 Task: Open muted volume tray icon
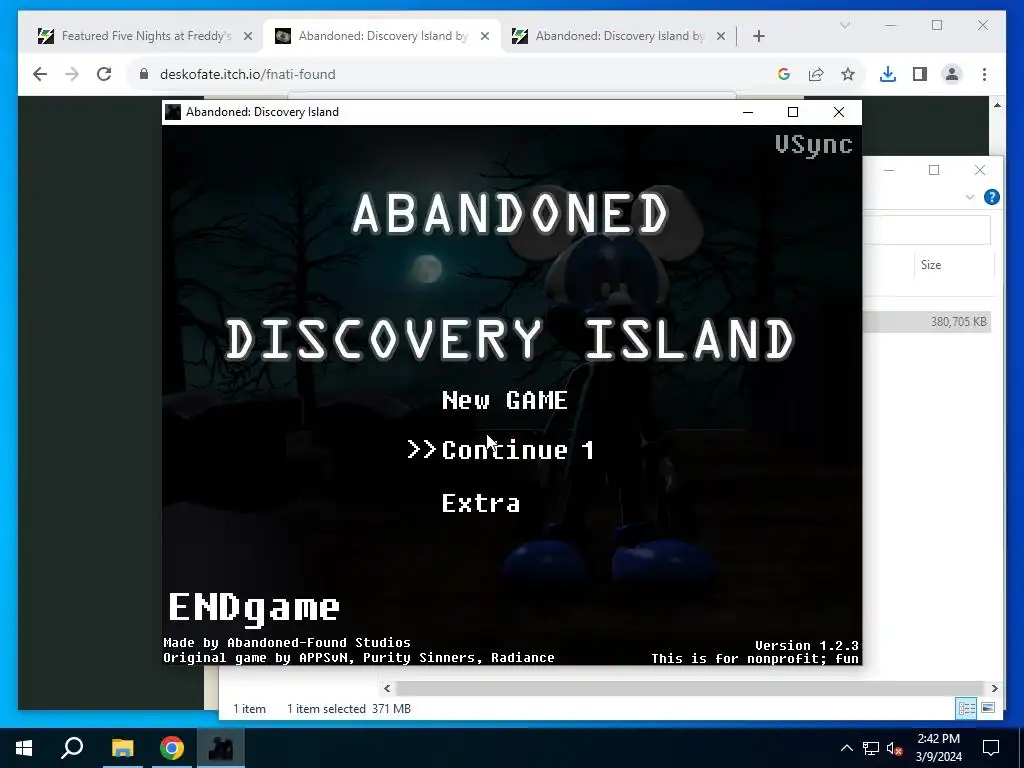coord(895,748)
